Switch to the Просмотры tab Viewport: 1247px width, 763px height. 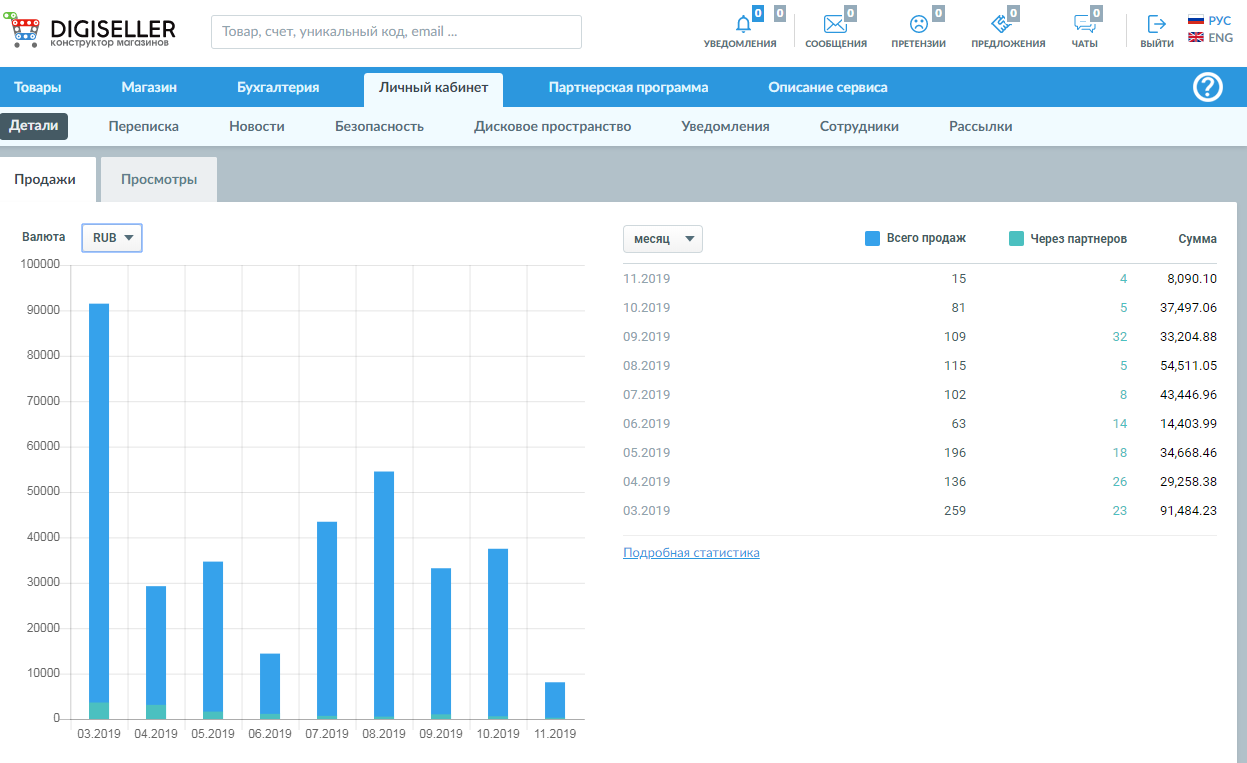click(159, 180)
